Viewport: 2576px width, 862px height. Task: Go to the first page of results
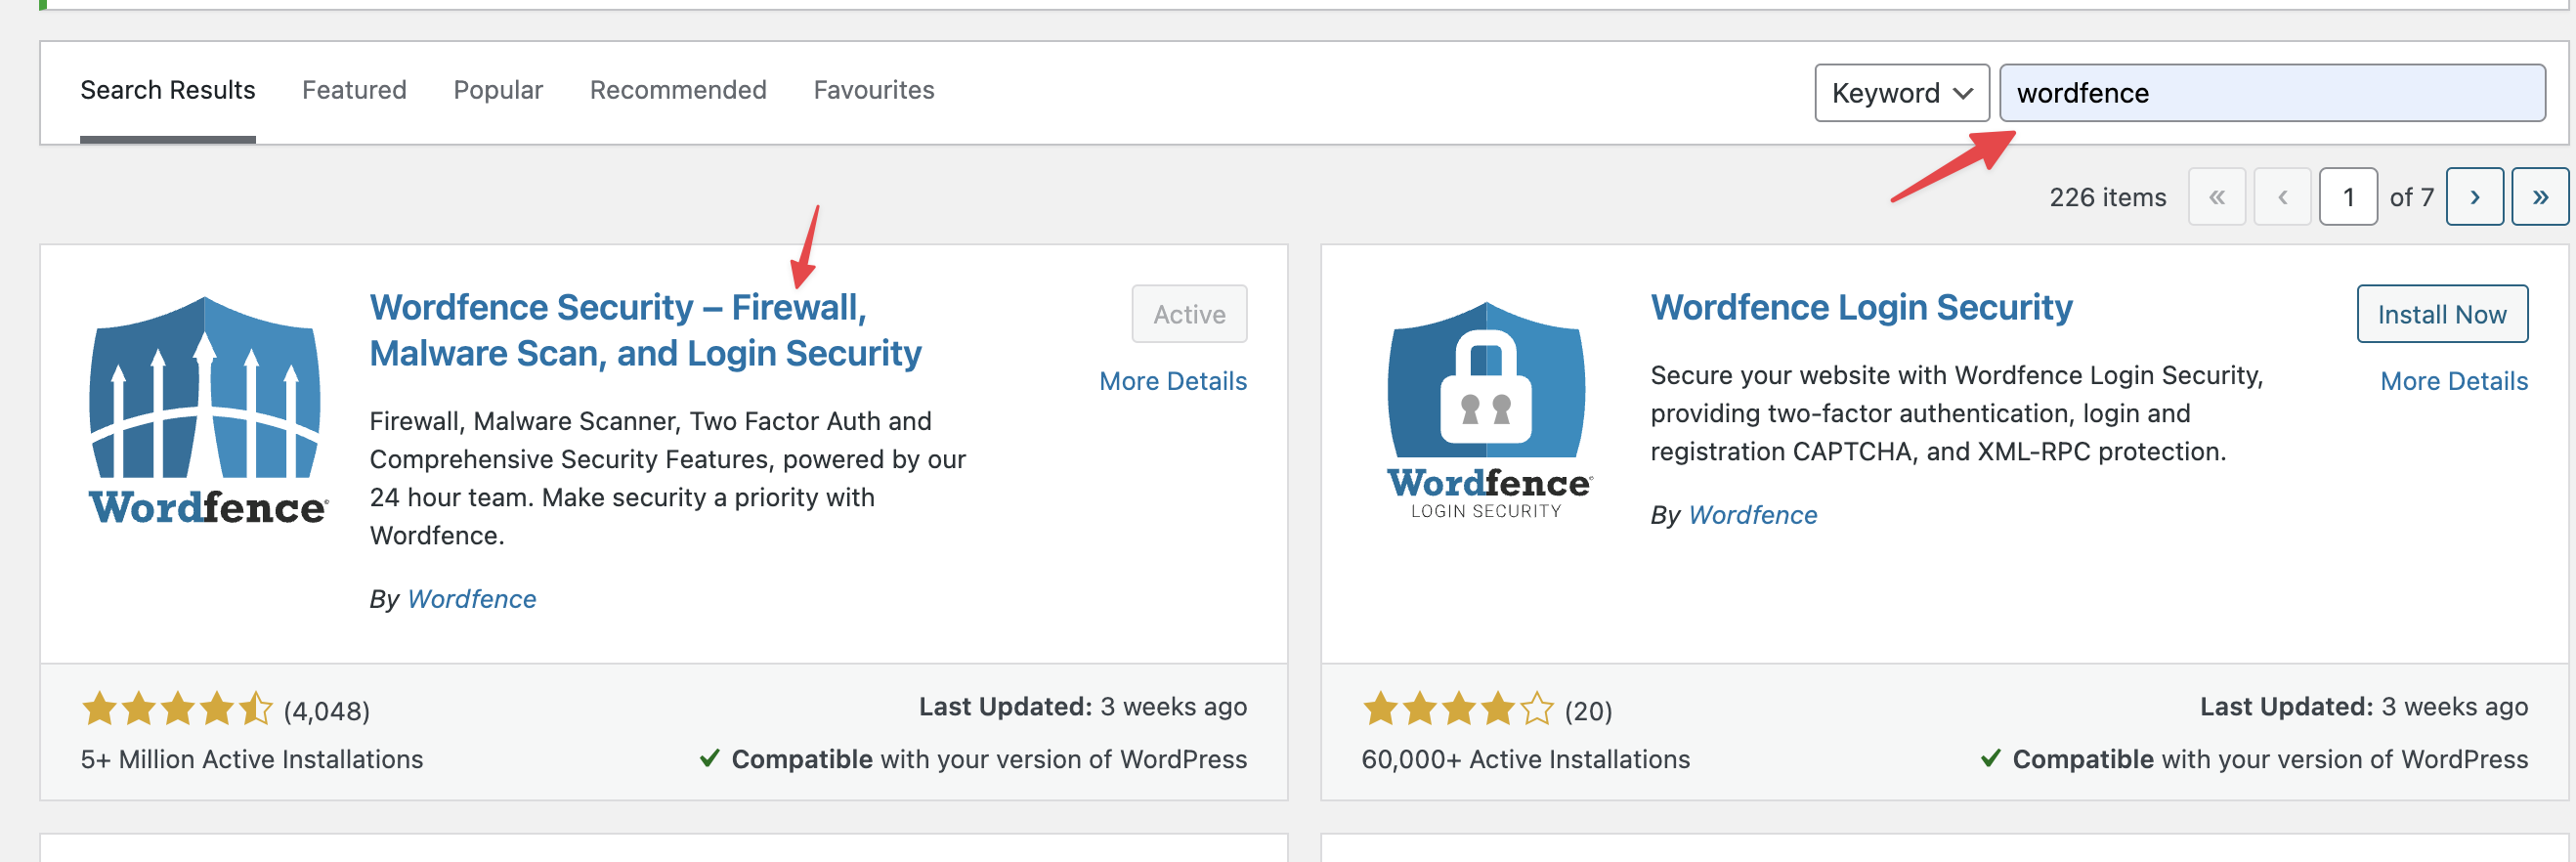(2217, 197)
